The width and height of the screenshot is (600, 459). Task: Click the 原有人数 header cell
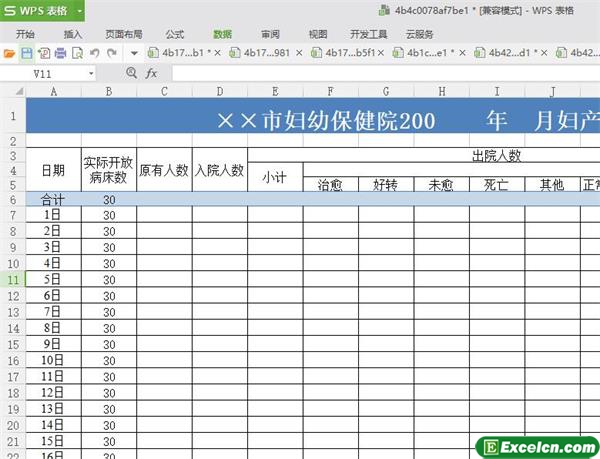pos(164,169)
